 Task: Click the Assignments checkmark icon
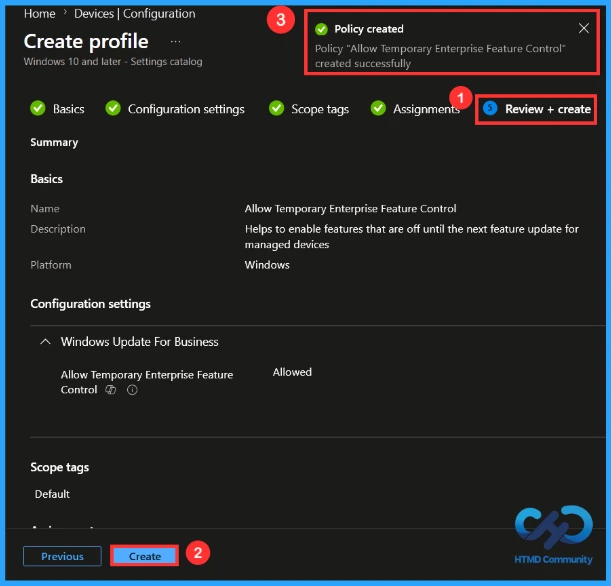tap(378, 108)
